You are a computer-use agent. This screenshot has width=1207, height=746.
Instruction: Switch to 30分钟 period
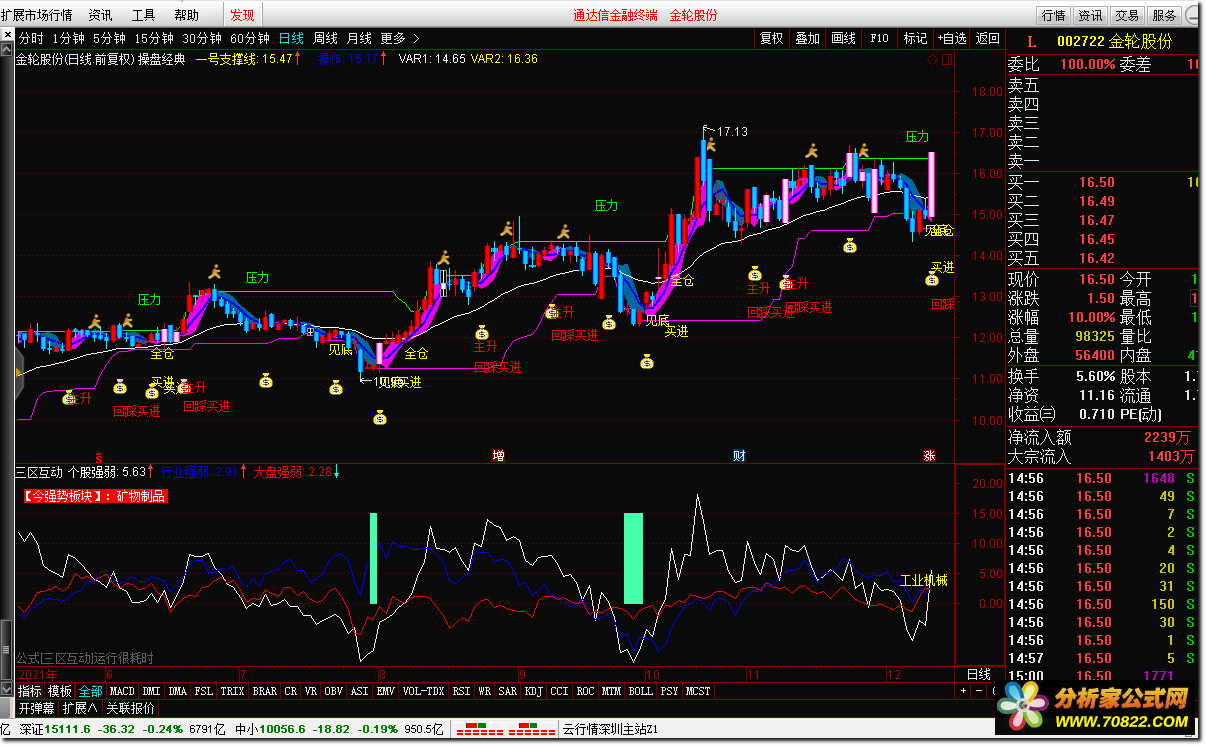(x=201, y=38)
